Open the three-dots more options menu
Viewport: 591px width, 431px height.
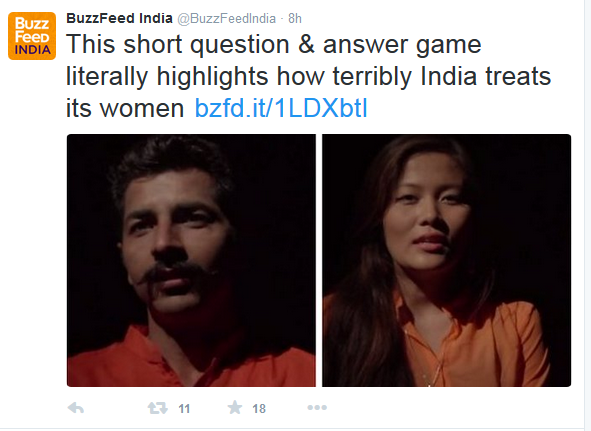(x=317, y=407)
